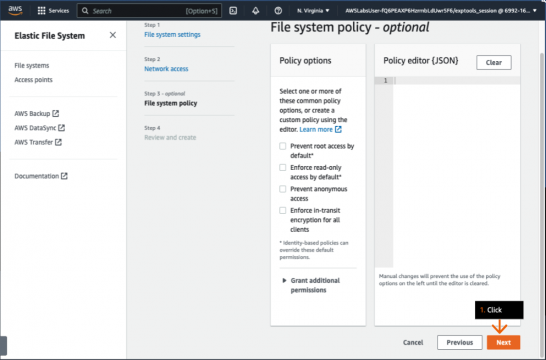Close the Elastic File System sidebar

tap(112, 35)
